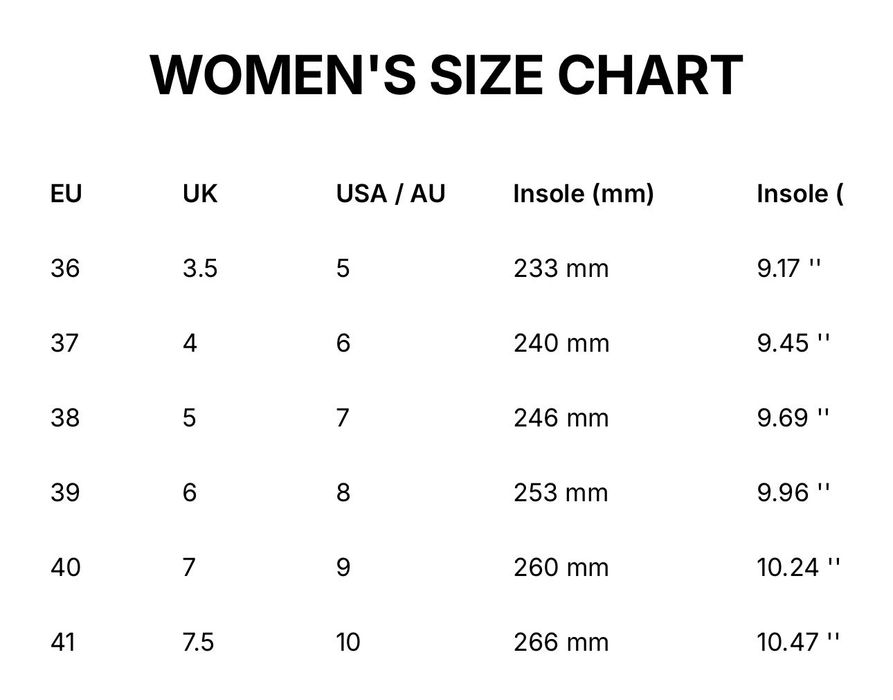
Task: Select the 233 mm insole value
Action: coord(561,269)
